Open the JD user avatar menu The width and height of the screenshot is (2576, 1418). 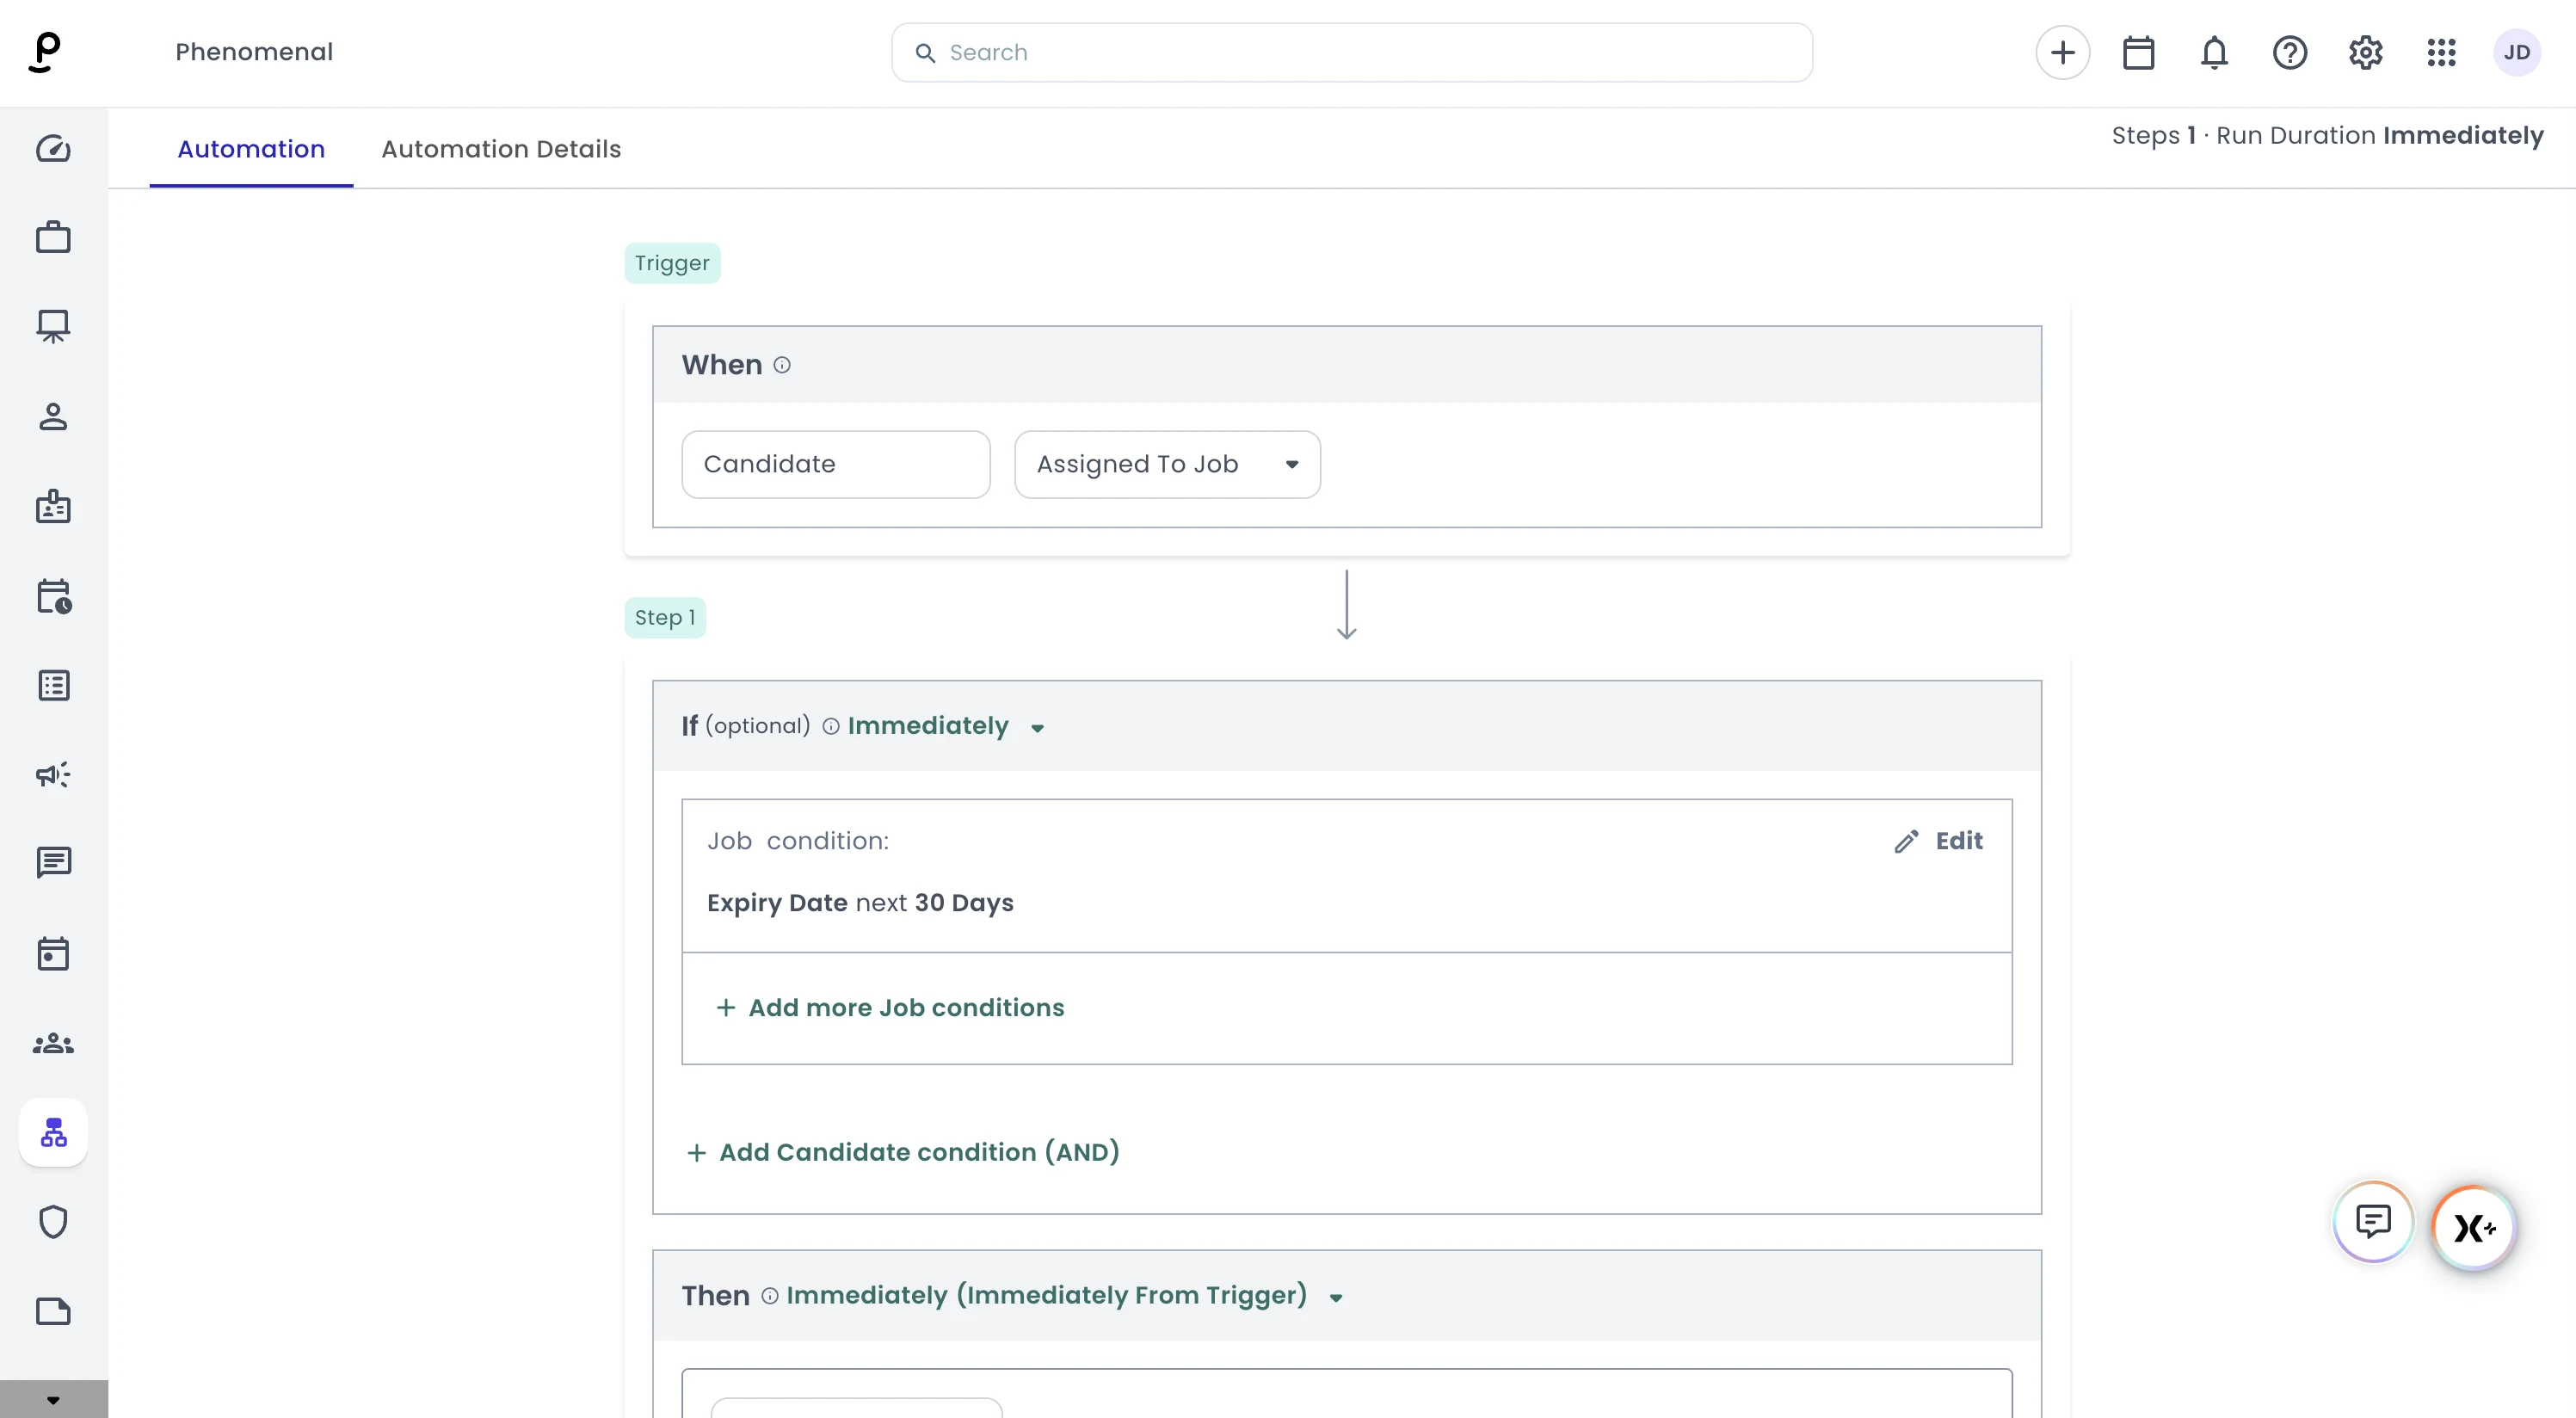[x=2517, y=52]
